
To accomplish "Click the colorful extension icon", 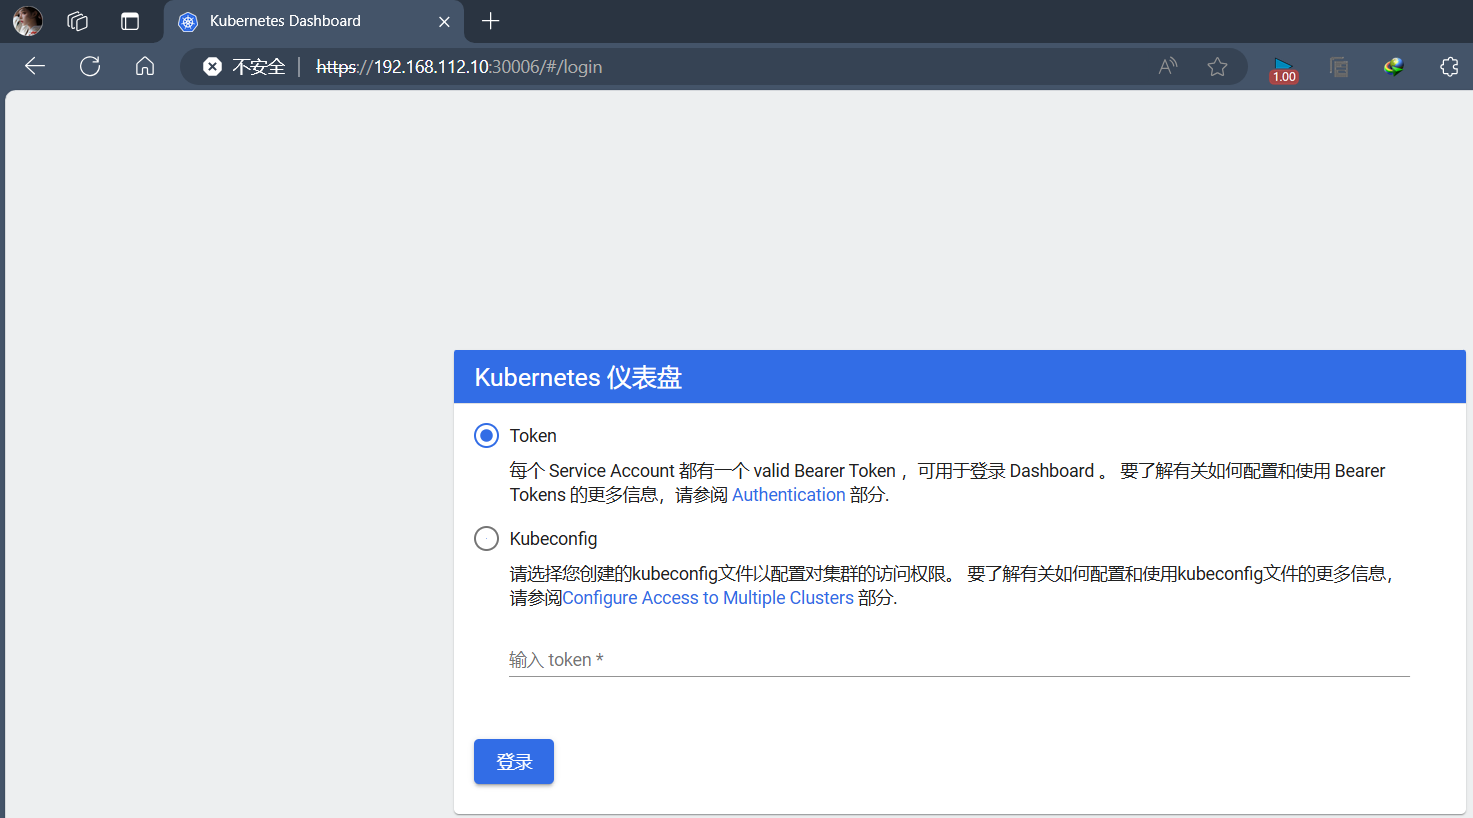I will [1394, 66].
